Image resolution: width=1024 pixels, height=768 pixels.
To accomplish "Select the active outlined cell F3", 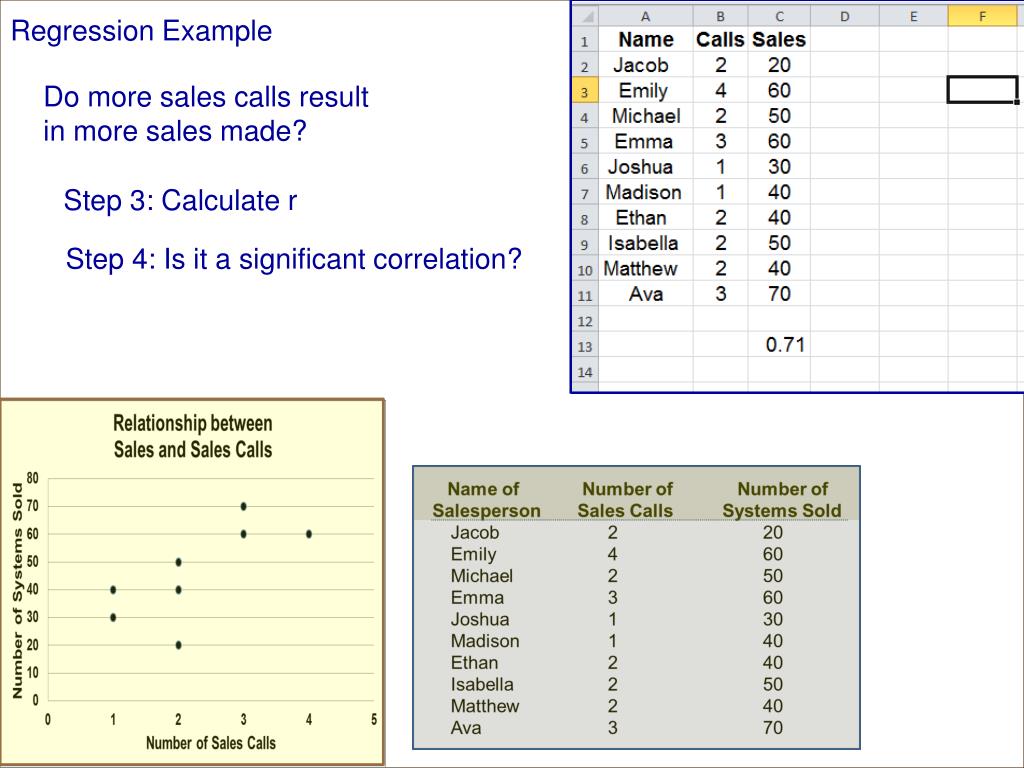I will point(981,90).
